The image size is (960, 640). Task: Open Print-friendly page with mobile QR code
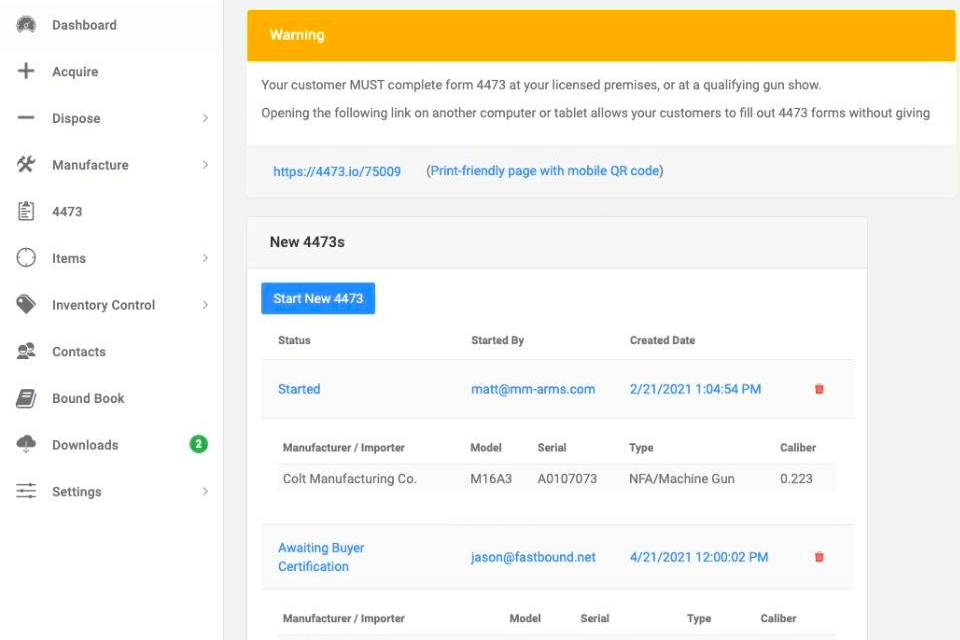point(545,171)
